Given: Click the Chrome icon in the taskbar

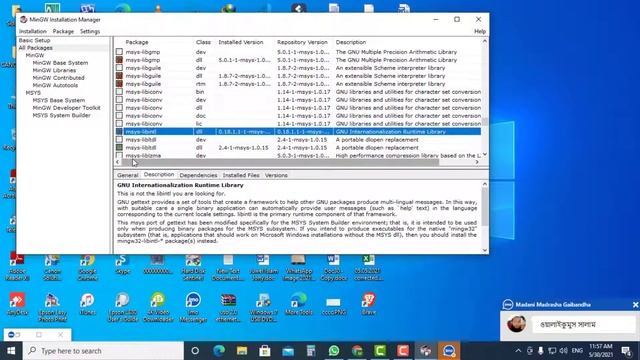Looking at the screenshot, I should [357, 351].
